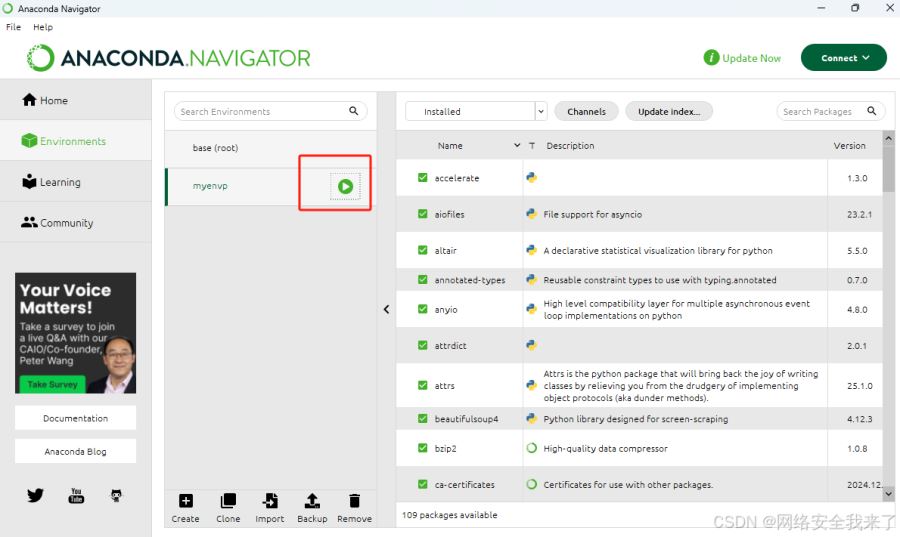Click the scrollbar down arrow in package list

tap(889, 493)
